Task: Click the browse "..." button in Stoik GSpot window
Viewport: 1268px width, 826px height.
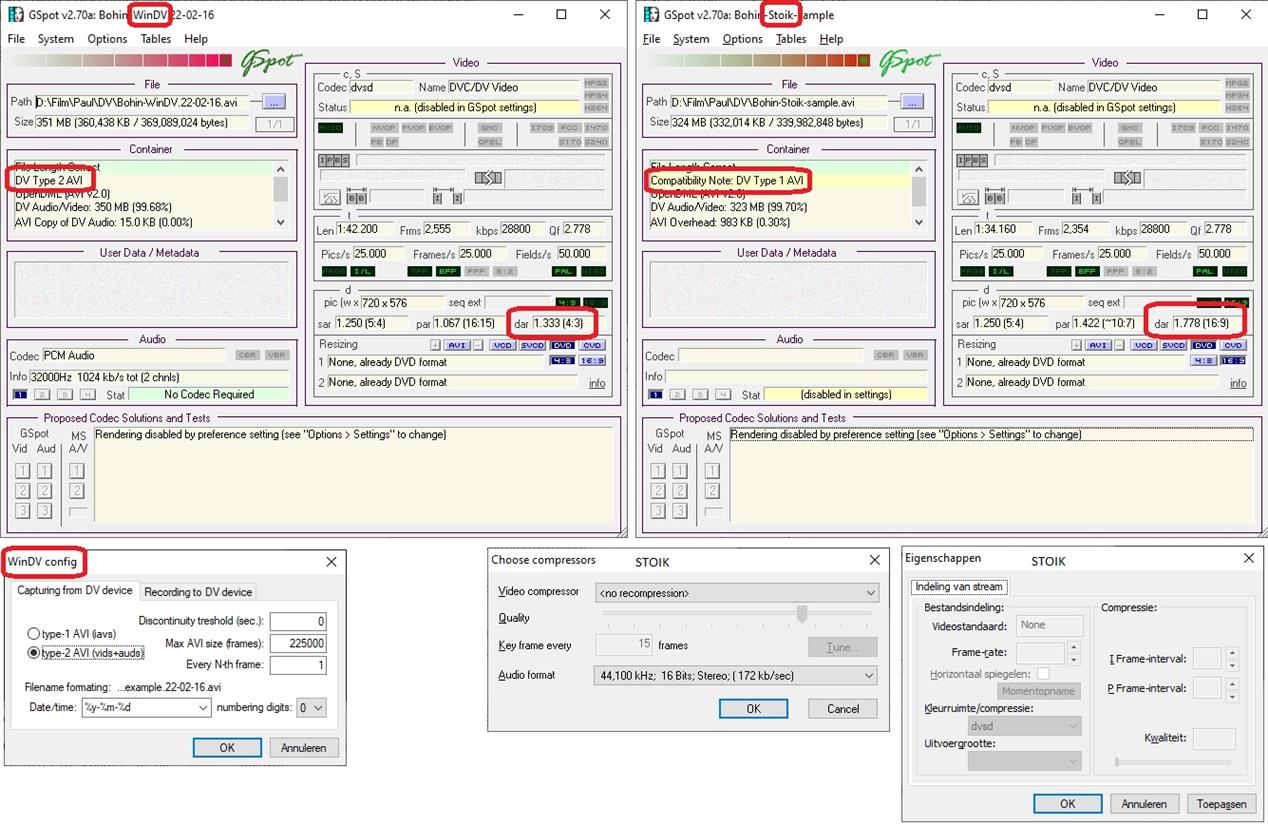Action: pos(911,101)
